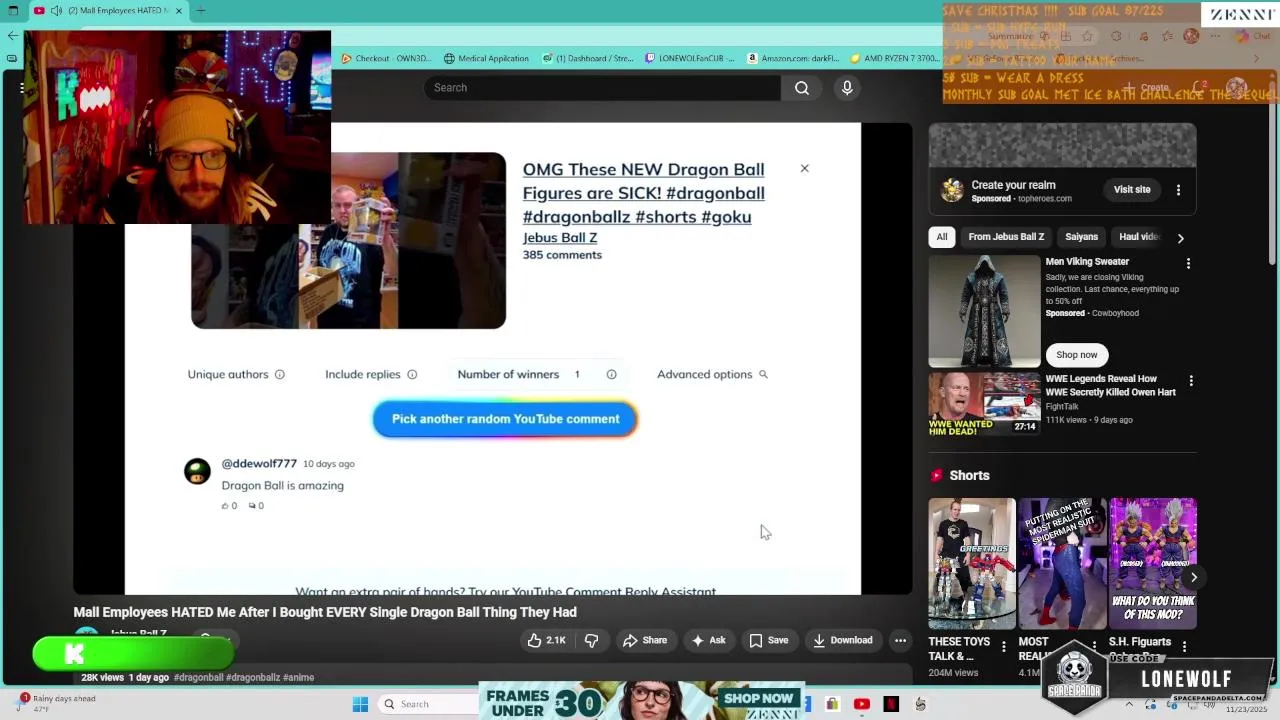Image resolution: width=1280 pixels, height=720 pixels.
Task: Click #dragonball hashtag under video
Action: tap(198, 678)
